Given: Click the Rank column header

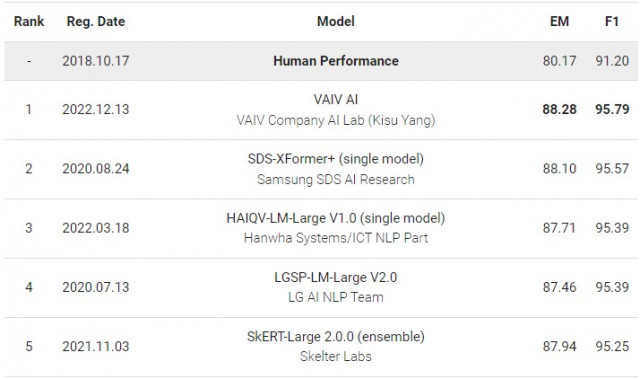Looking at the screenshot, I should [x=29, y=21].
